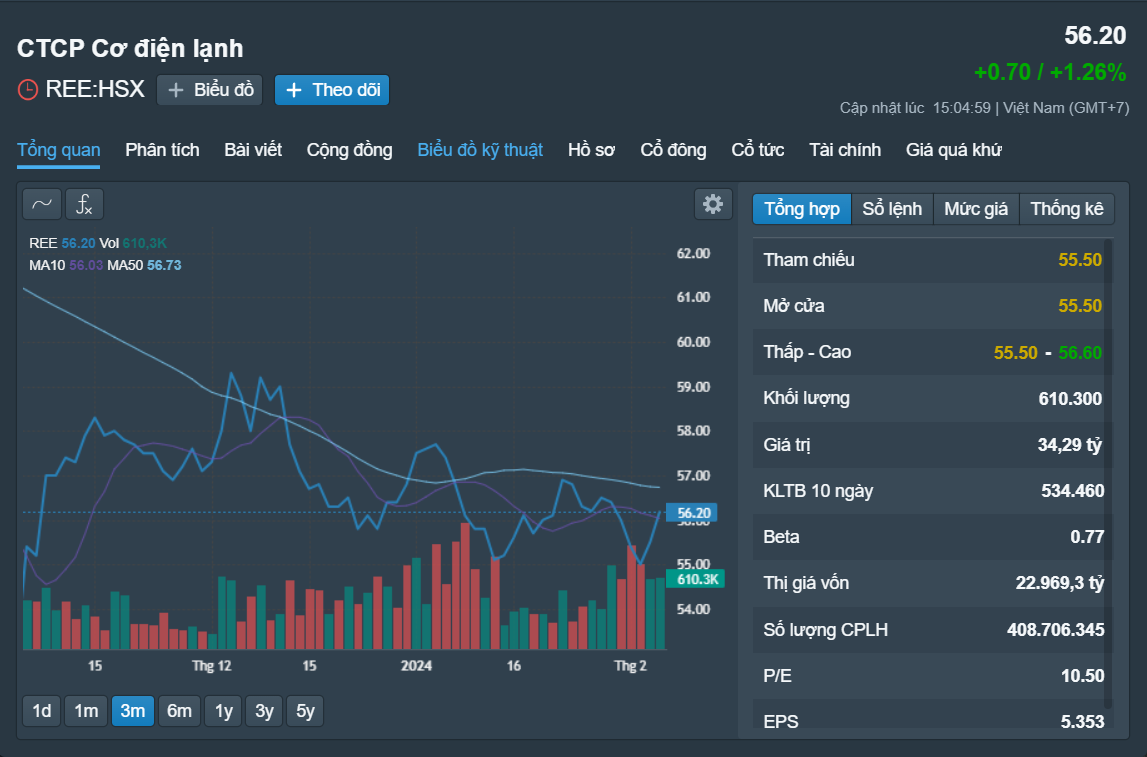The image size is (1147, 757).
Task: Click the Giá trị 34,29 tỷ value
Action: pyautogui.click(x=1069, y=445)
